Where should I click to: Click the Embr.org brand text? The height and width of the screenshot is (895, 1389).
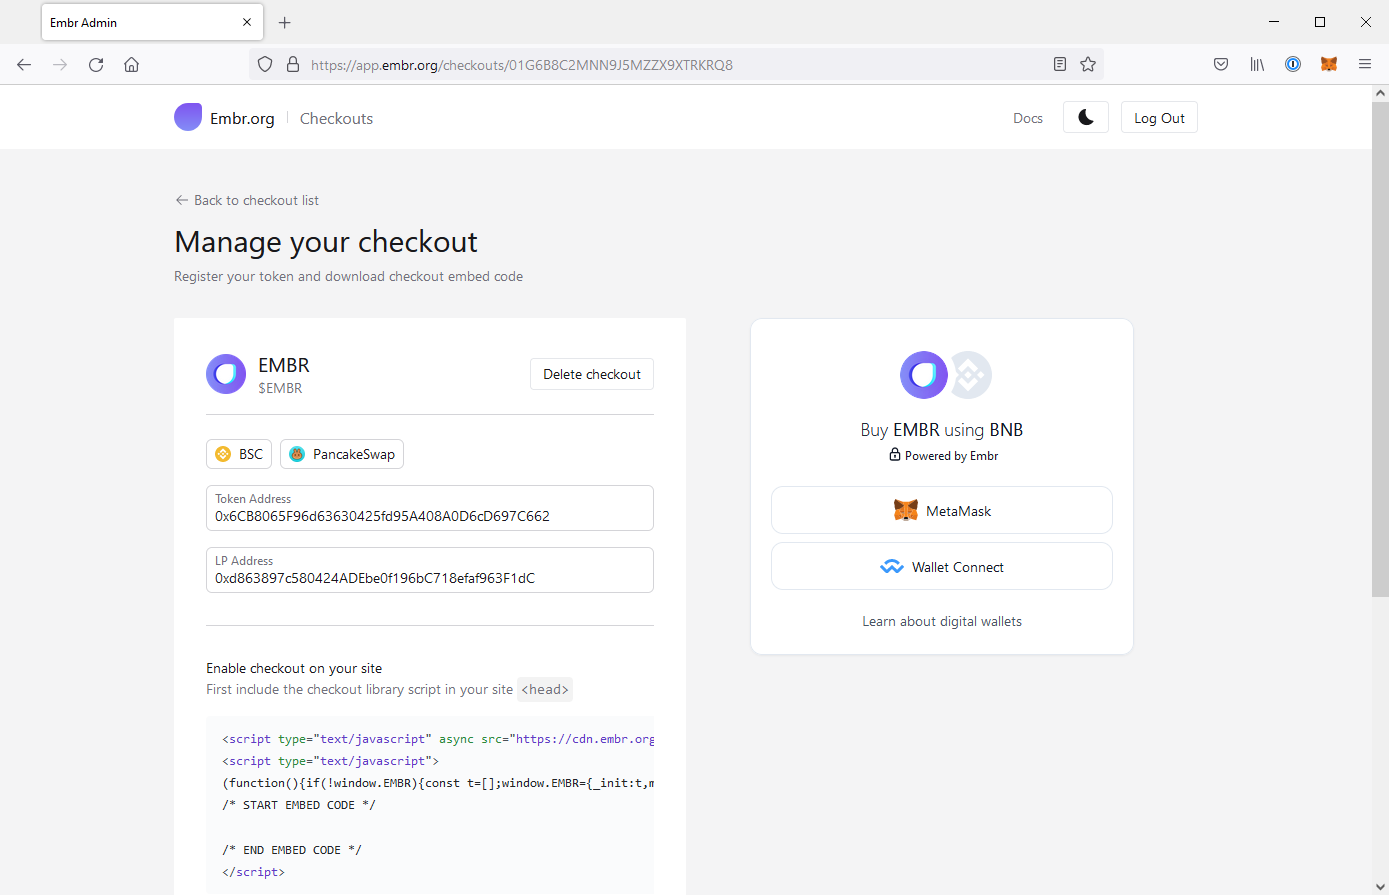(242, 118)
